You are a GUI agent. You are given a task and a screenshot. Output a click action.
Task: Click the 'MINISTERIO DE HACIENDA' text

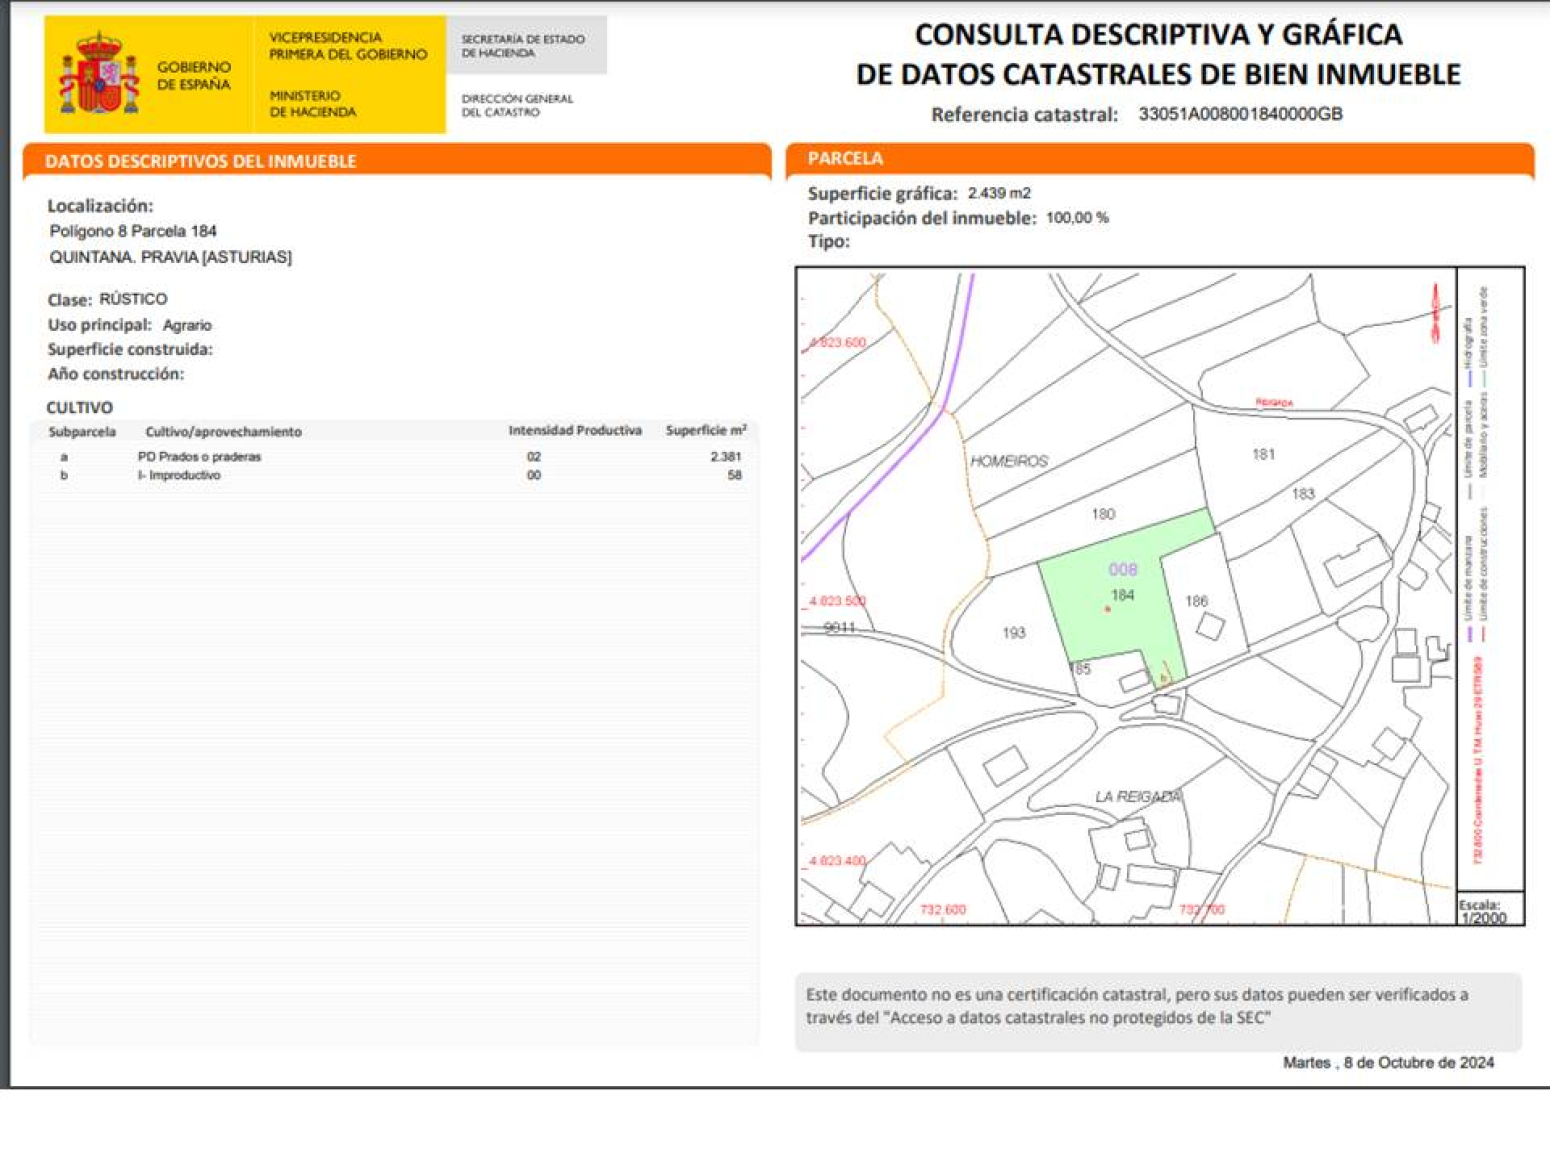pos(312,104)
